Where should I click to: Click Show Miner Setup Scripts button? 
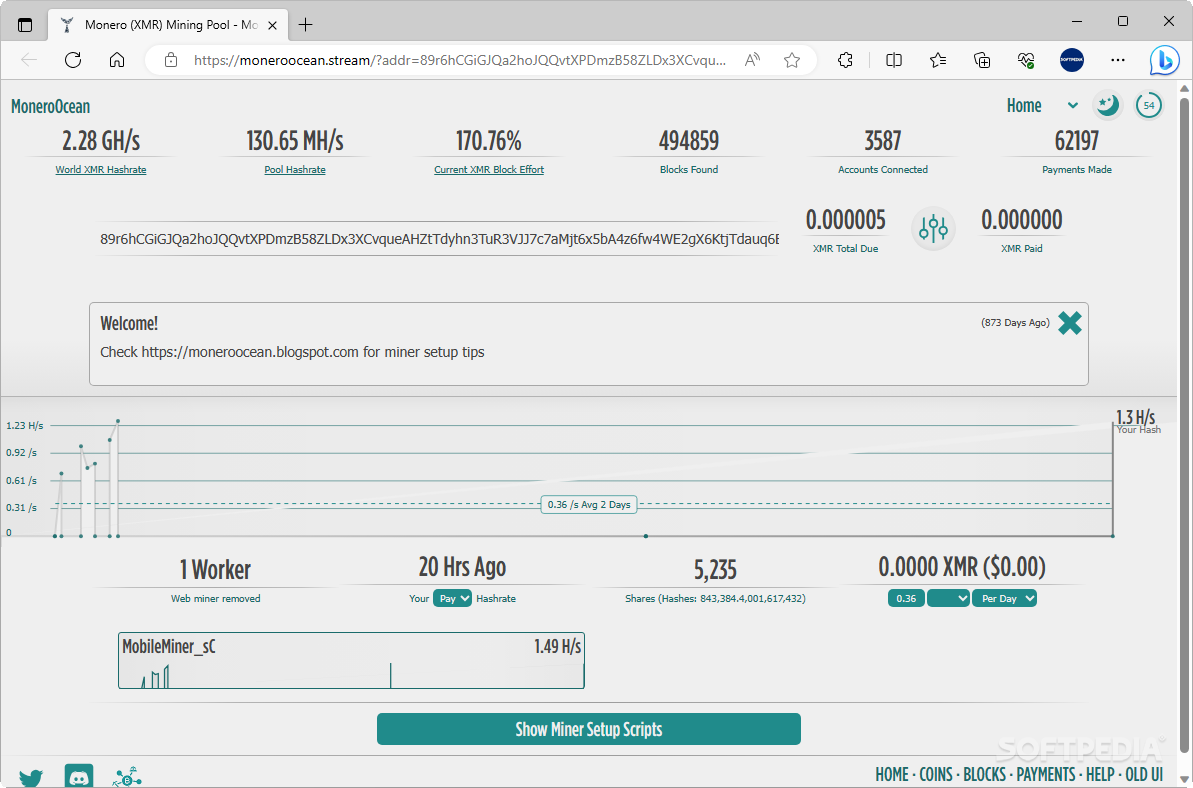589,729
